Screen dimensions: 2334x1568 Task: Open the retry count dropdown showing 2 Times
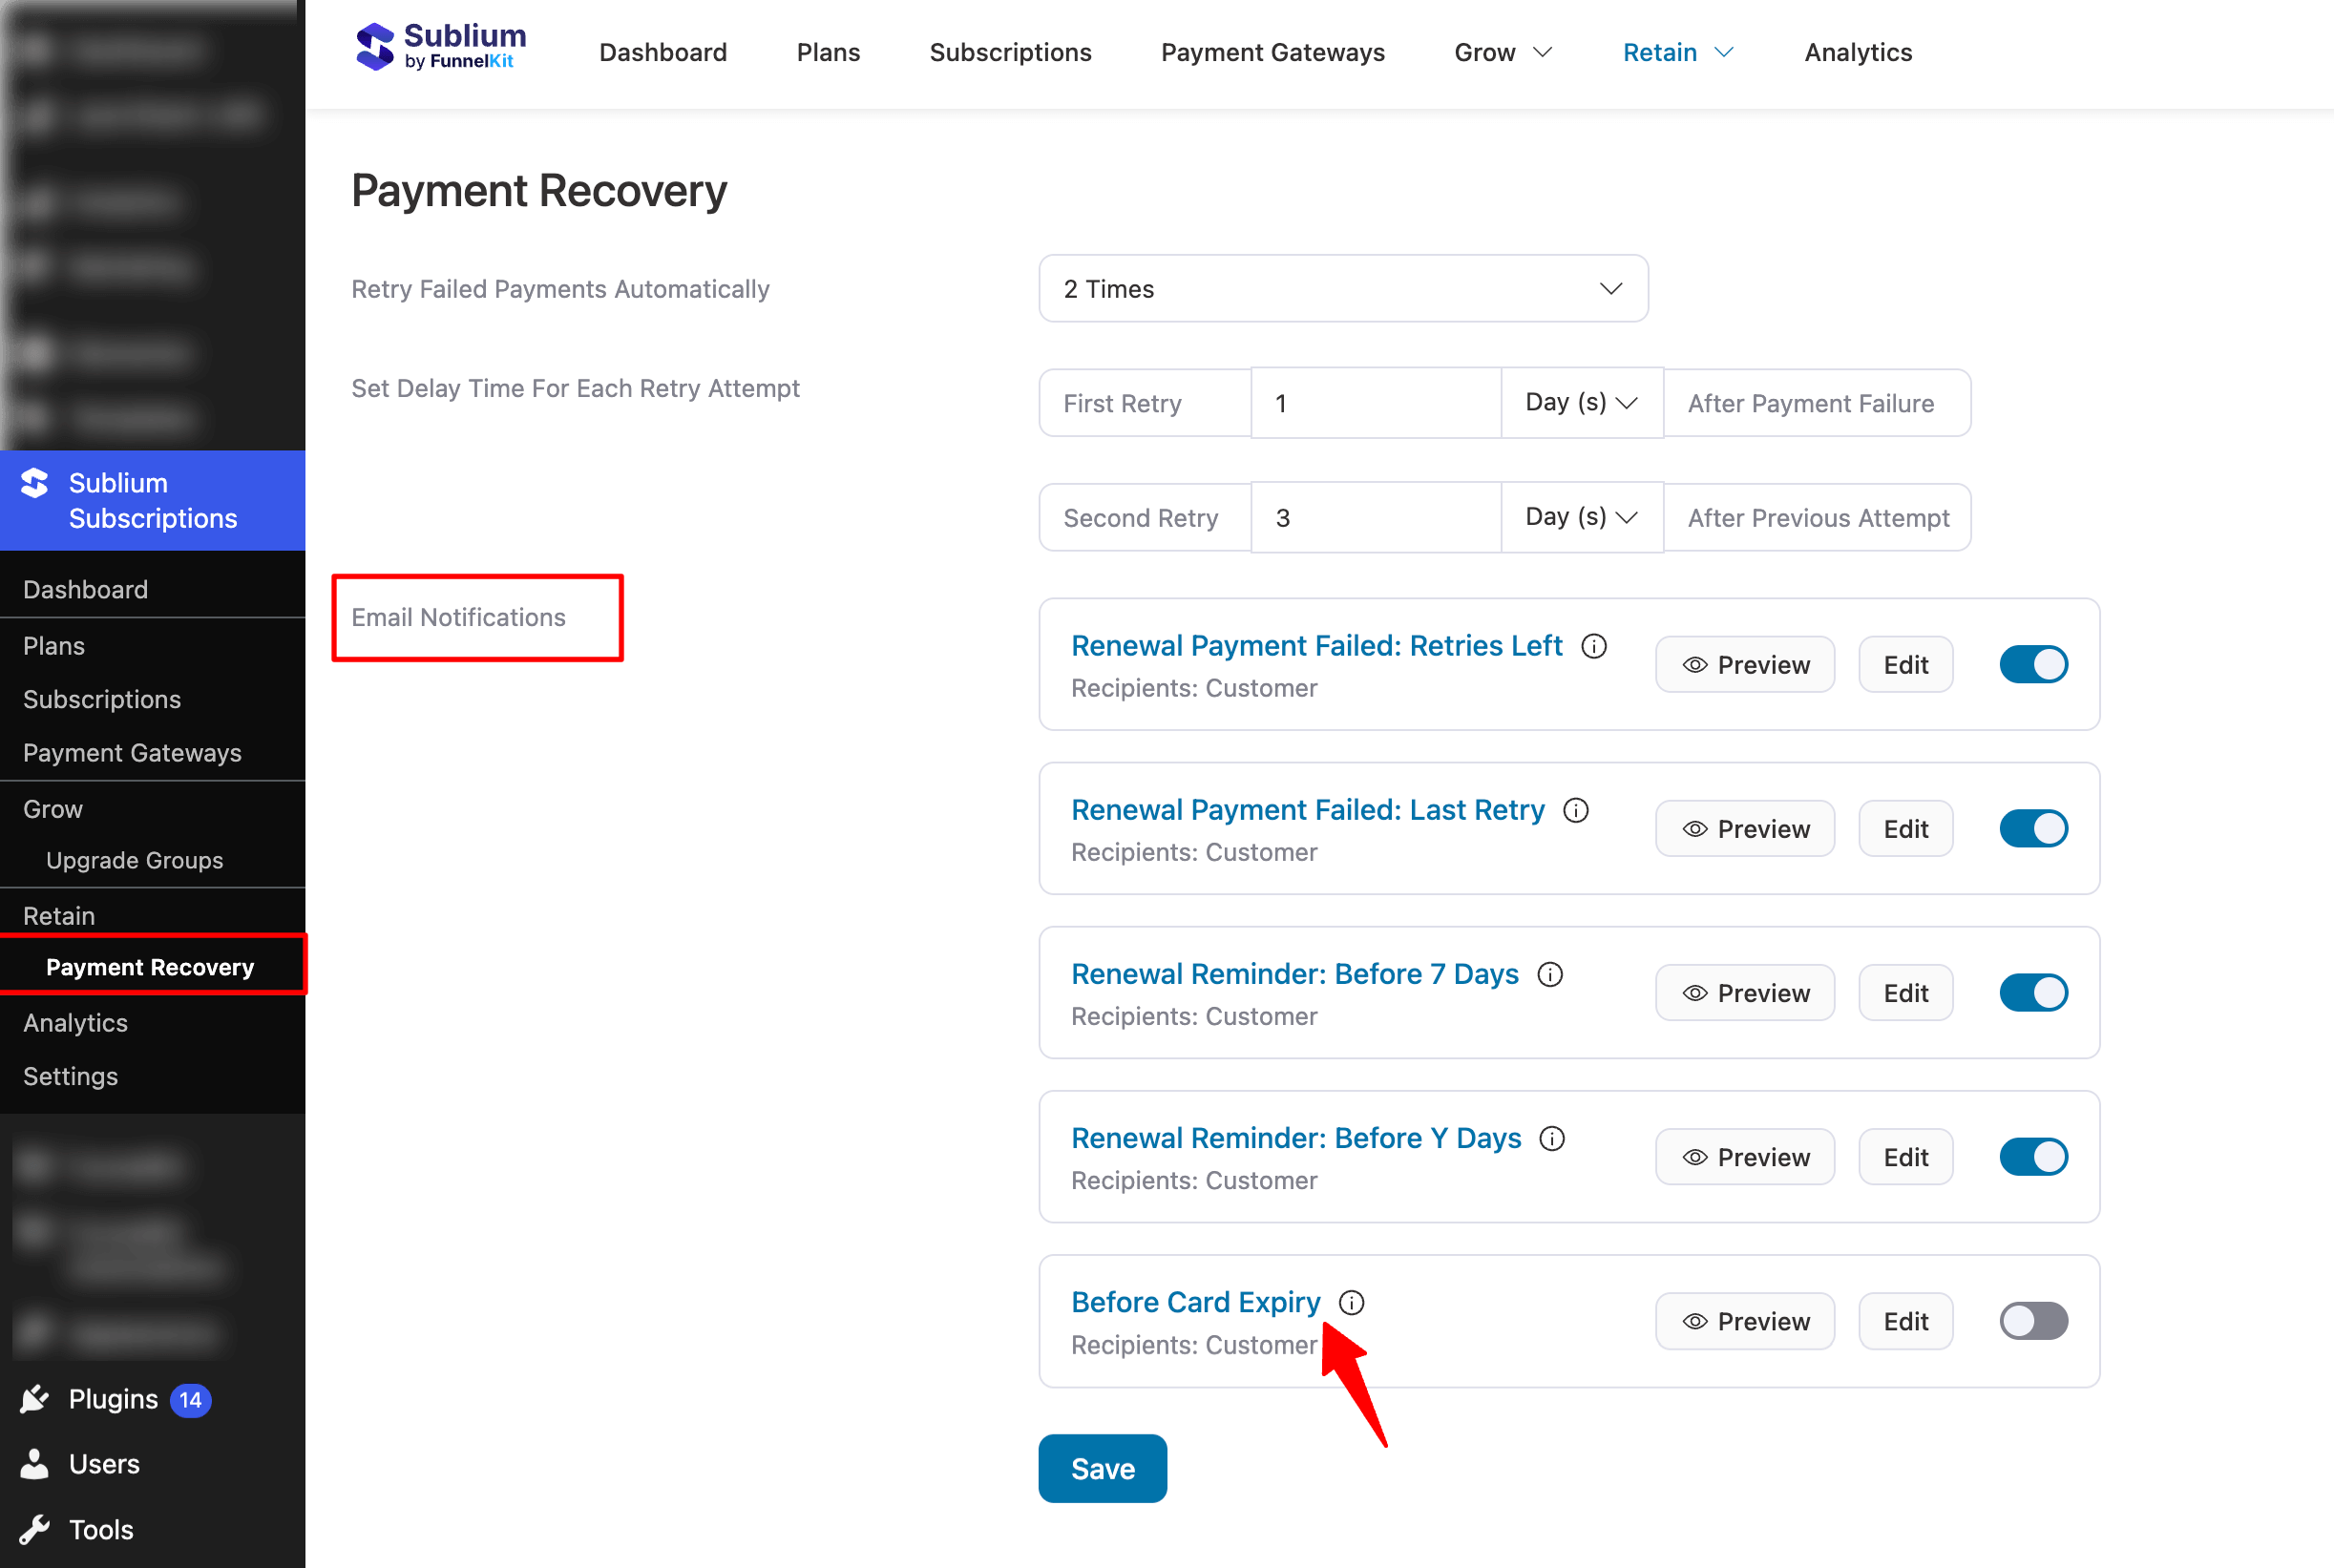[x=1342, y=288]
